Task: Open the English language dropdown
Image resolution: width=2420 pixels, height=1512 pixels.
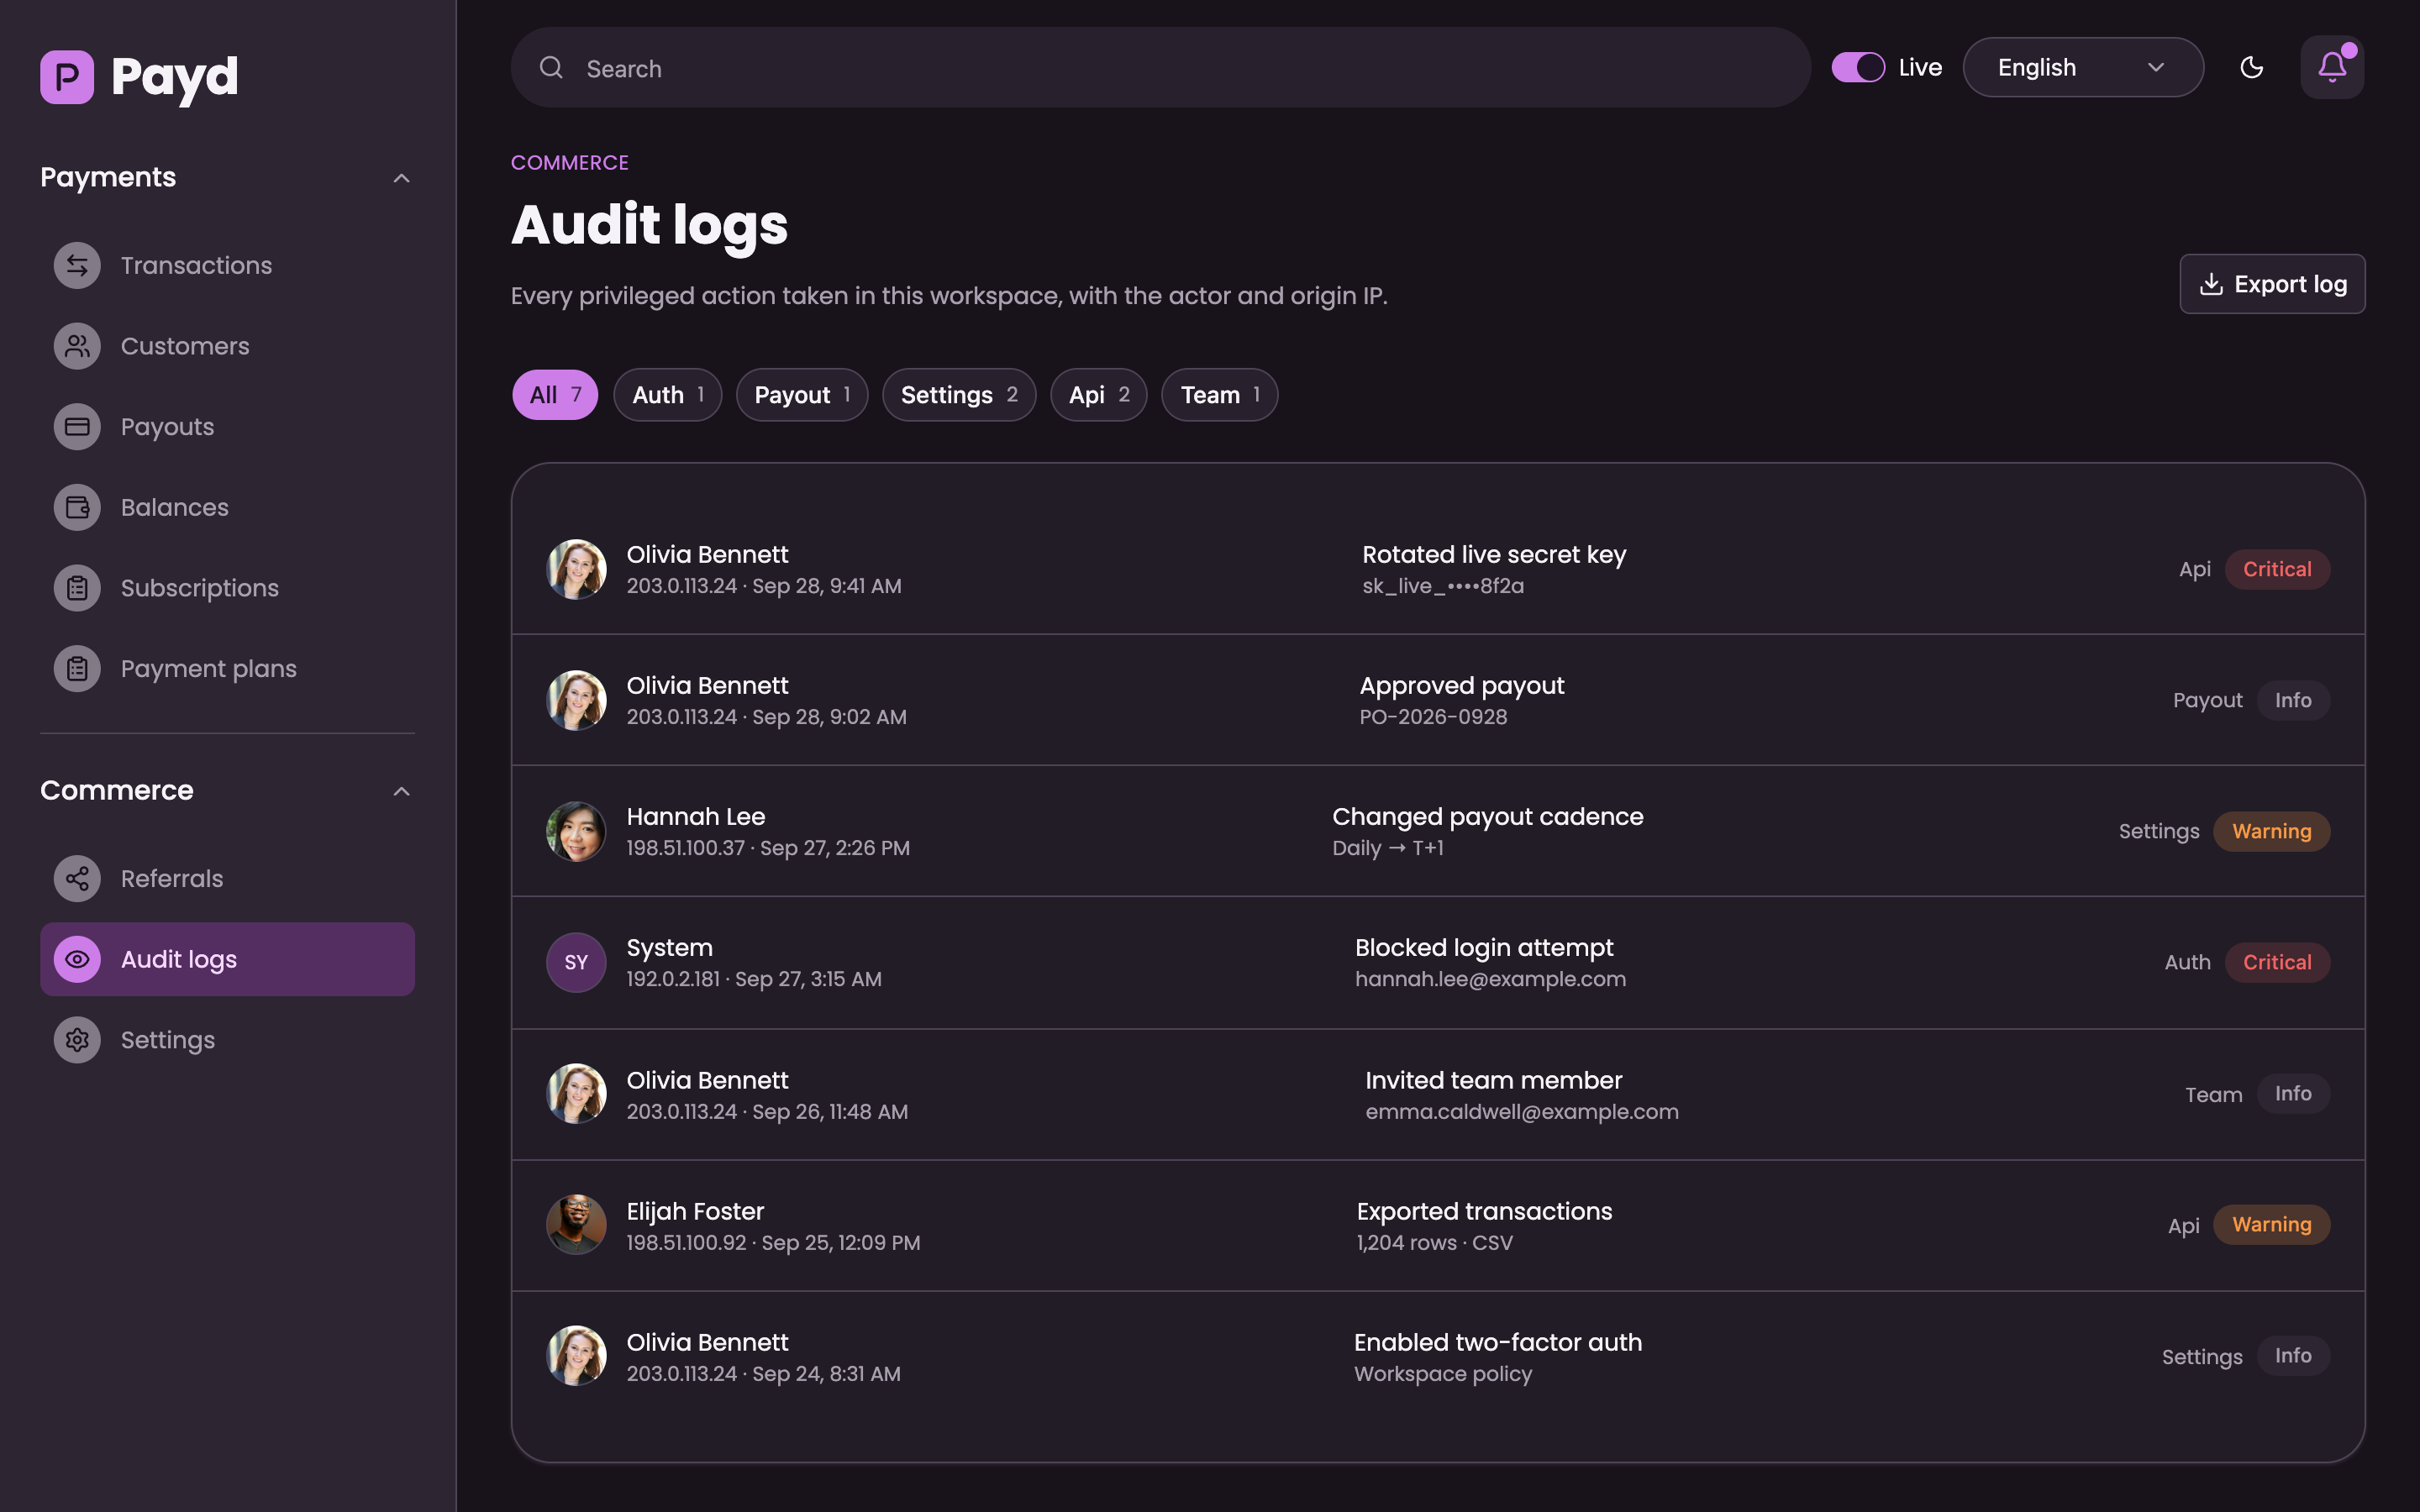Action: coord(2083,67)
